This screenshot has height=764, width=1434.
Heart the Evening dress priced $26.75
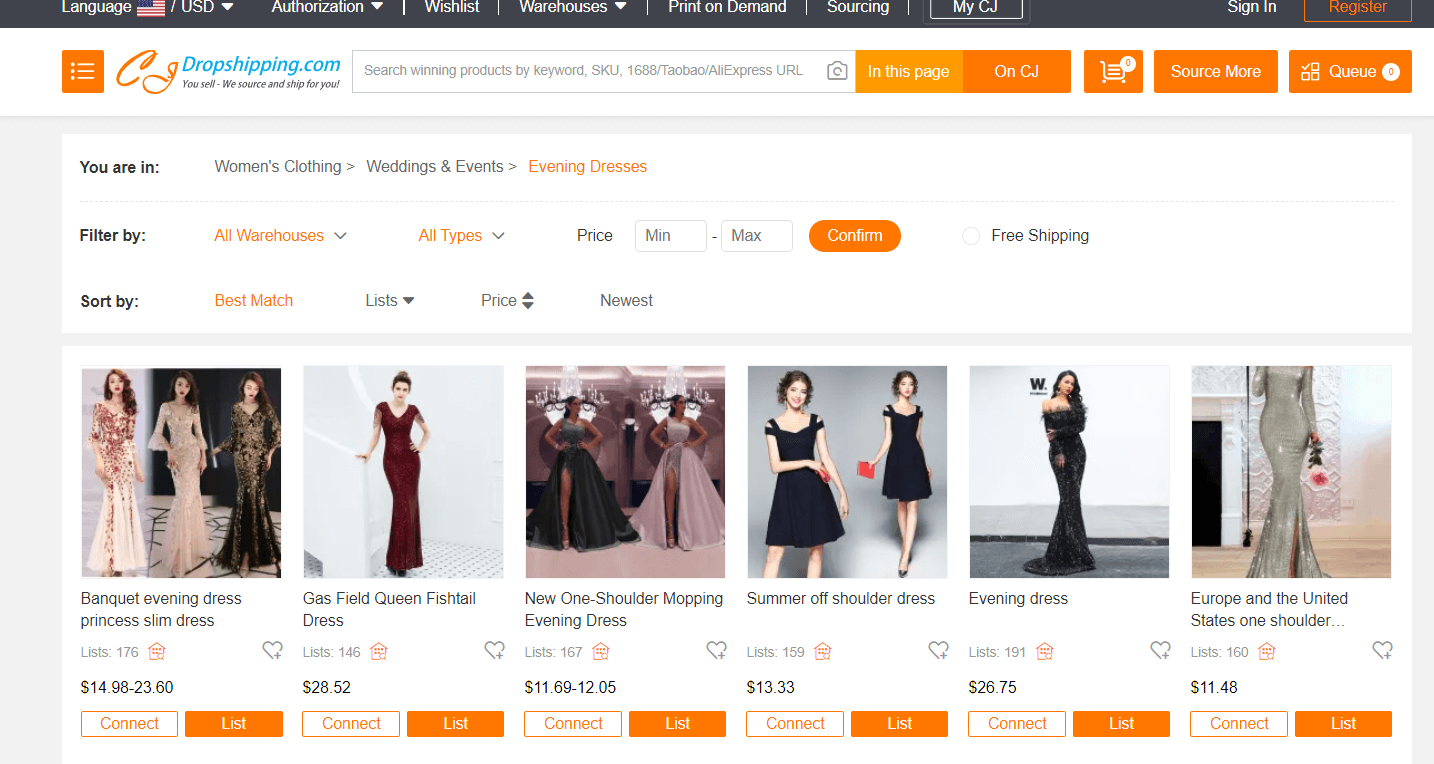pyautogui.click(x=1160, y=651)
